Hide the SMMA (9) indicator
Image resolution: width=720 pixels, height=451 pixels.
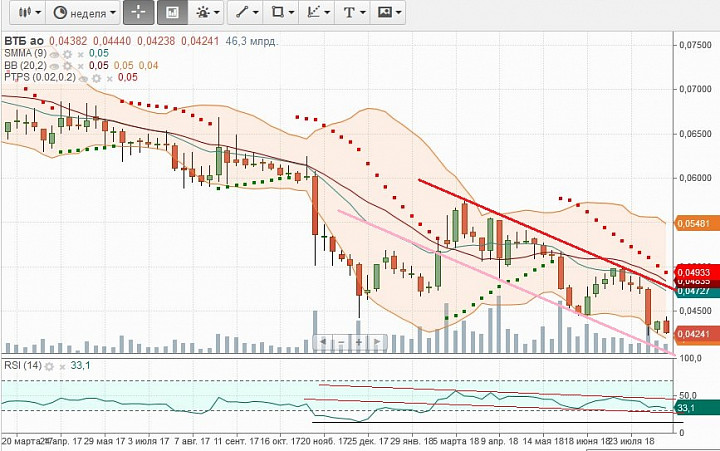coord(55,53)
